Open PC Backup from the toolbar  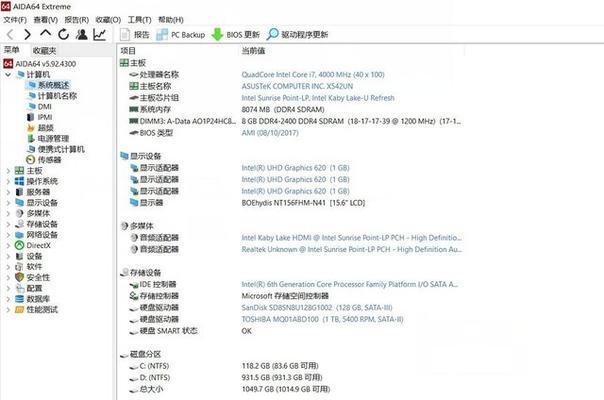click(x=181, y=35)
